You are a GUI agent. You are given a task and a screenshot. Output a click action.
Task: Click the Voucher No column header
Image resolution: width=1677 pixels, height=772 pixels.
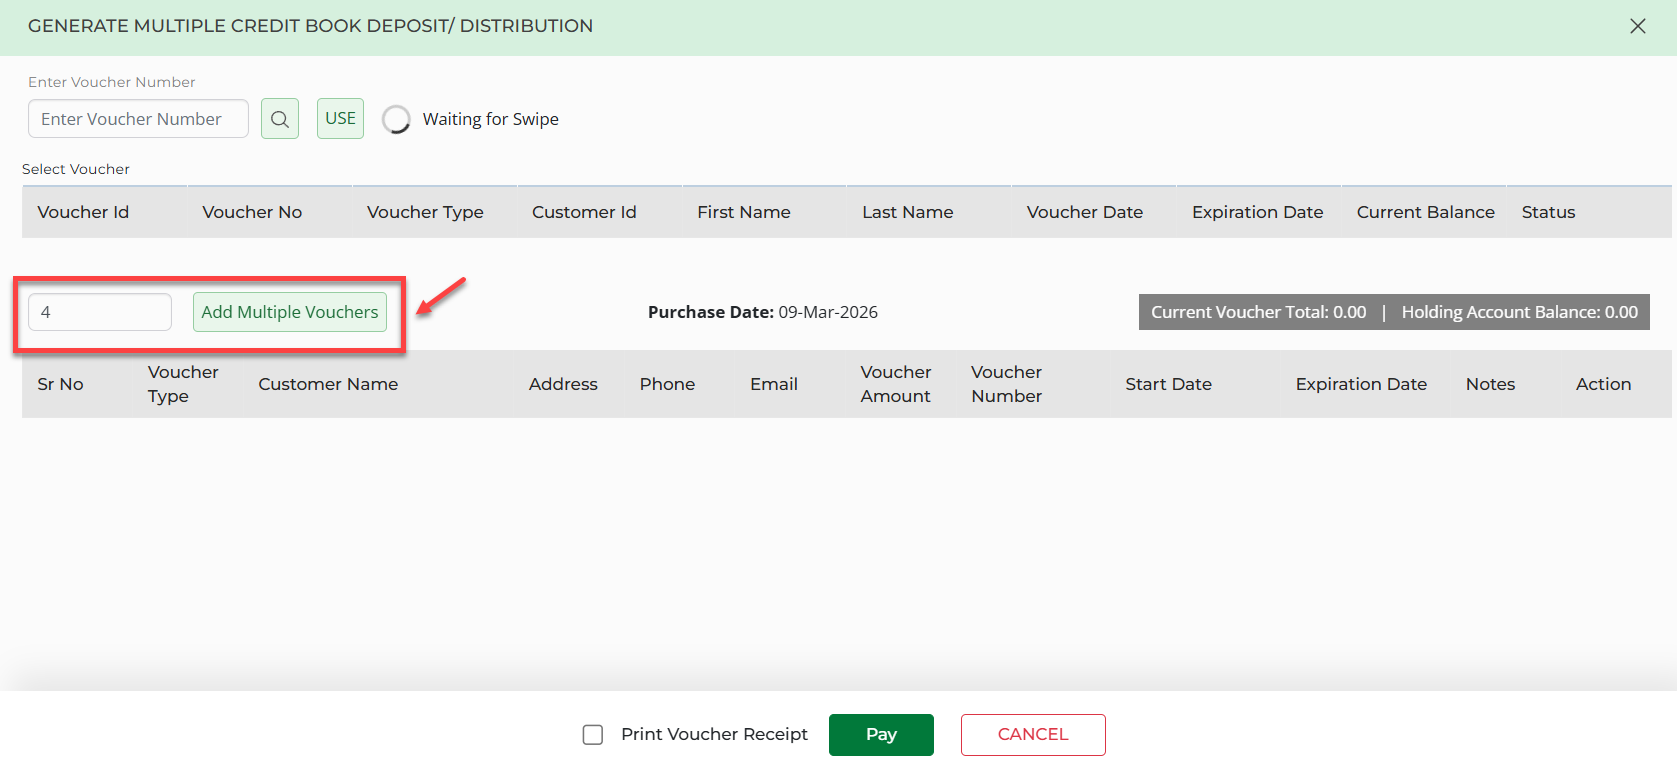click(252, 212)
